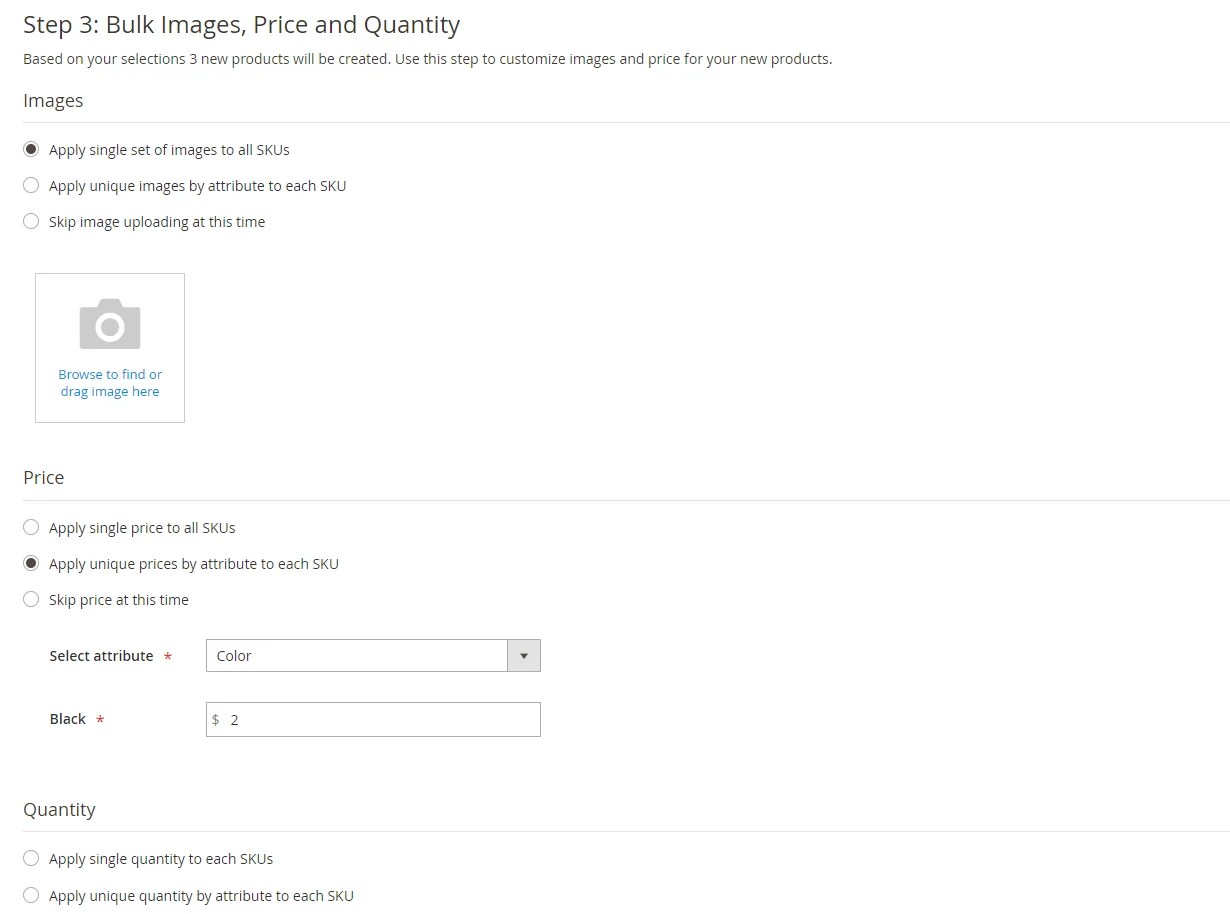Enable 'Apply single price to all SKUs'
The width and height of the screenshot is (1230, 914).
click(31, 527)
